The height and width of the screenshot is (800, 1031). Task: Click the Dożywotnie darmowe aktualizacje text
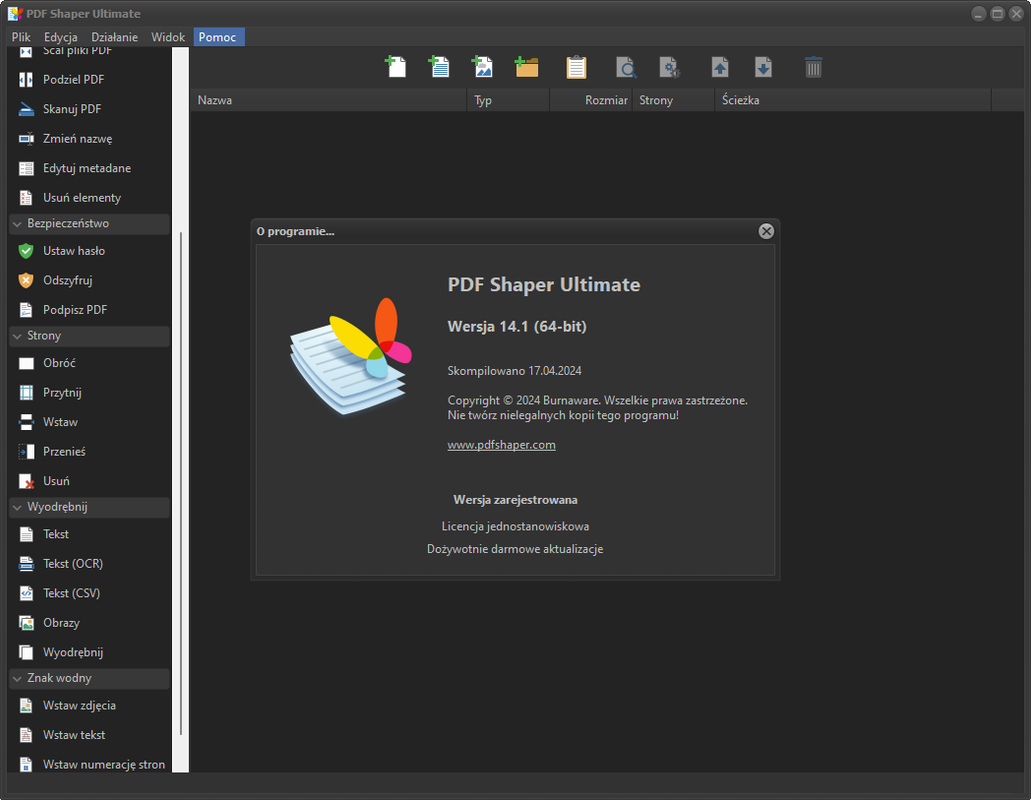515,549
